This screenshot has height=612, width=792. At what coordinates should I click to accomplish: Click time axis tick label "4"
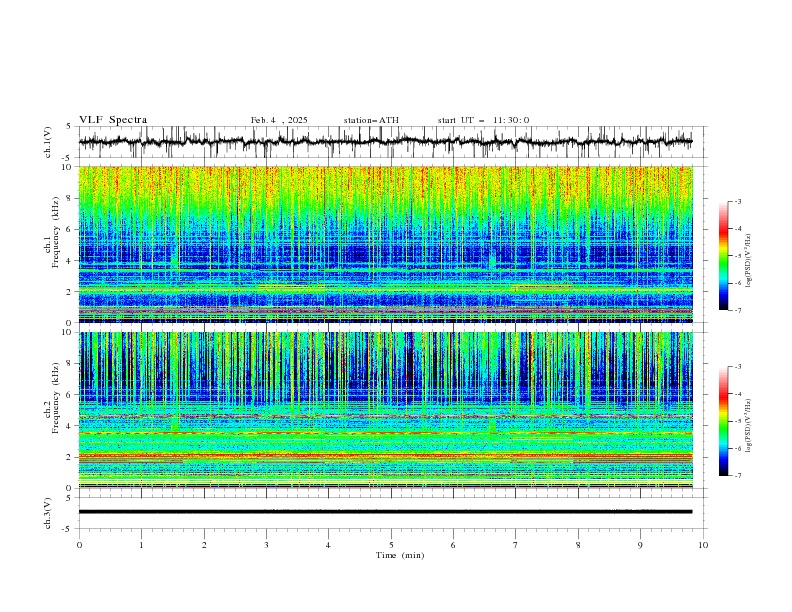[328, 545]
